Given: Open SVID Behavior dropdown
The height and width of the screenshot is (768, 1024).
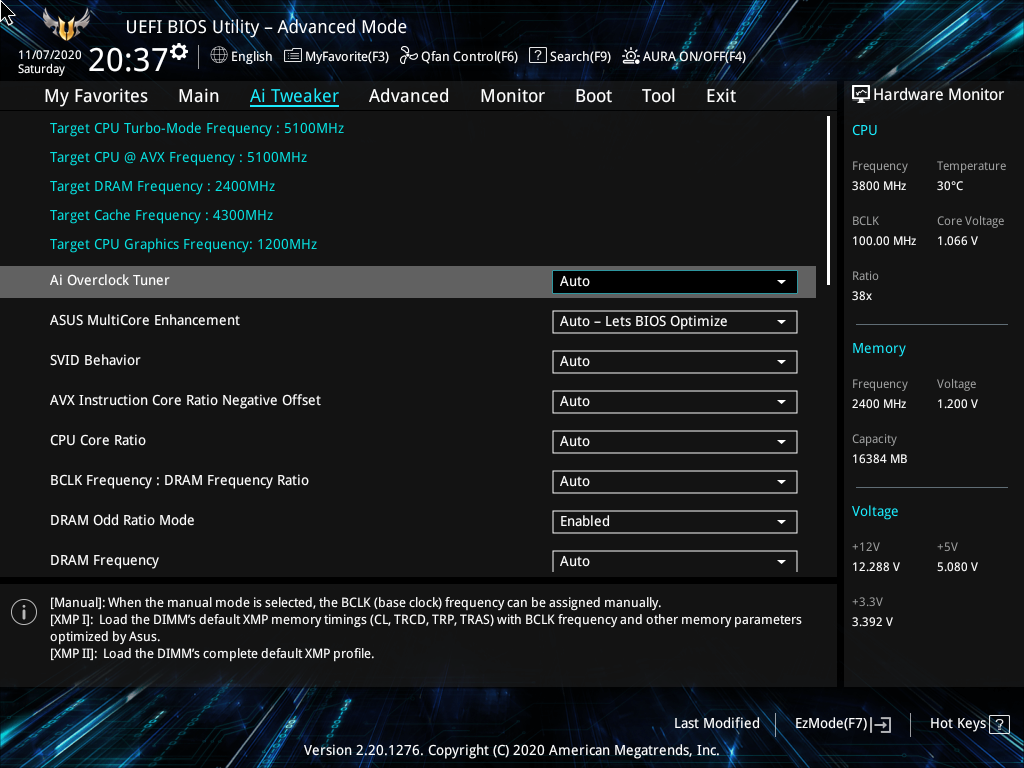Looking at the screenshot, I should [675, 362].
